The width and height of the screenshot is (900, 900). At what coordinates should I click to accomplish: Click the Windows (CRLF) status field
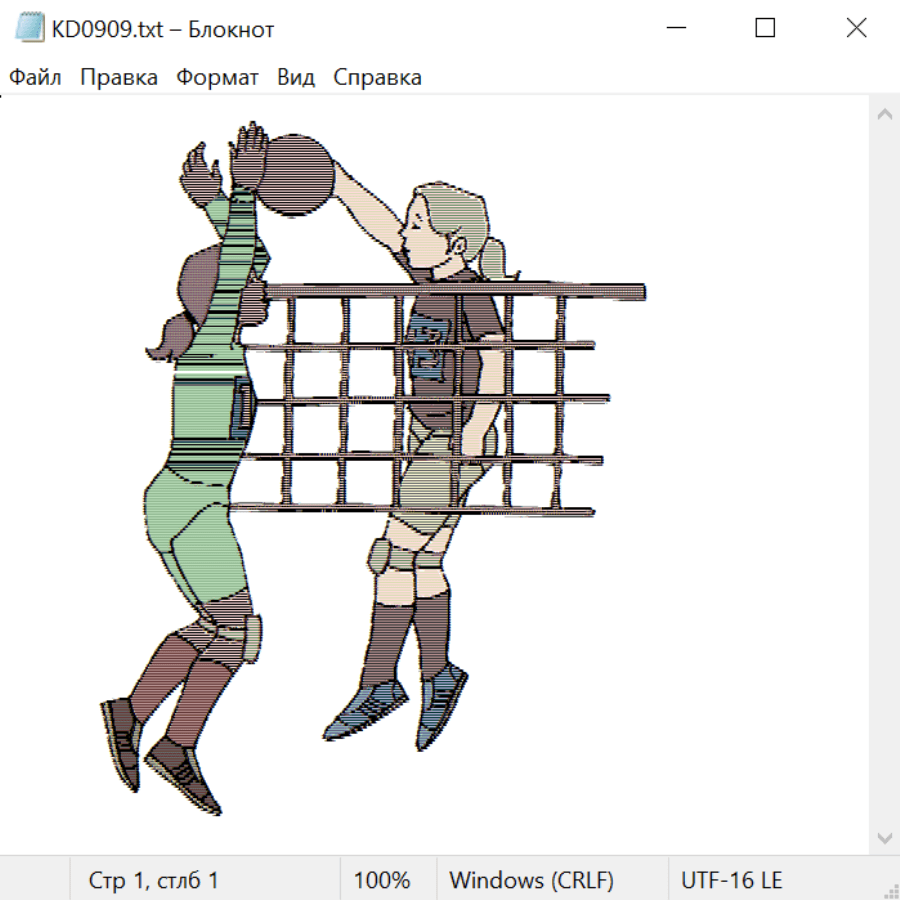pyautogui.click(x=531, y=880)
